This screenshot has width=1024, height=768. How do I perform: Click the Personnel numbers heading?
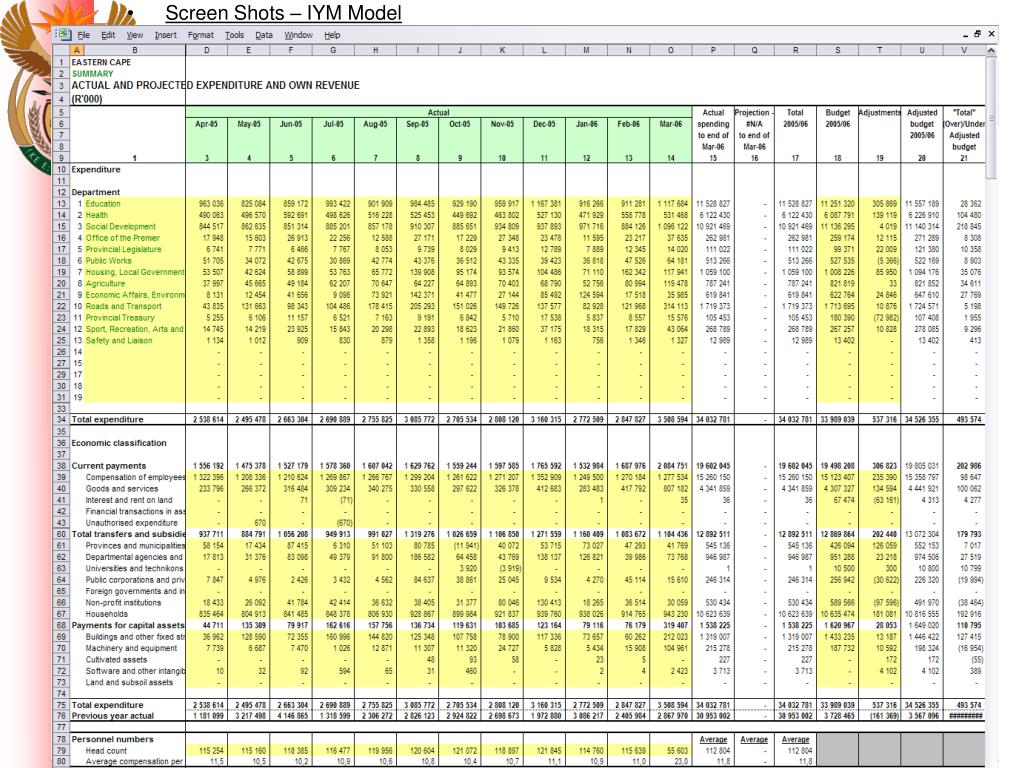coord(112,739)
